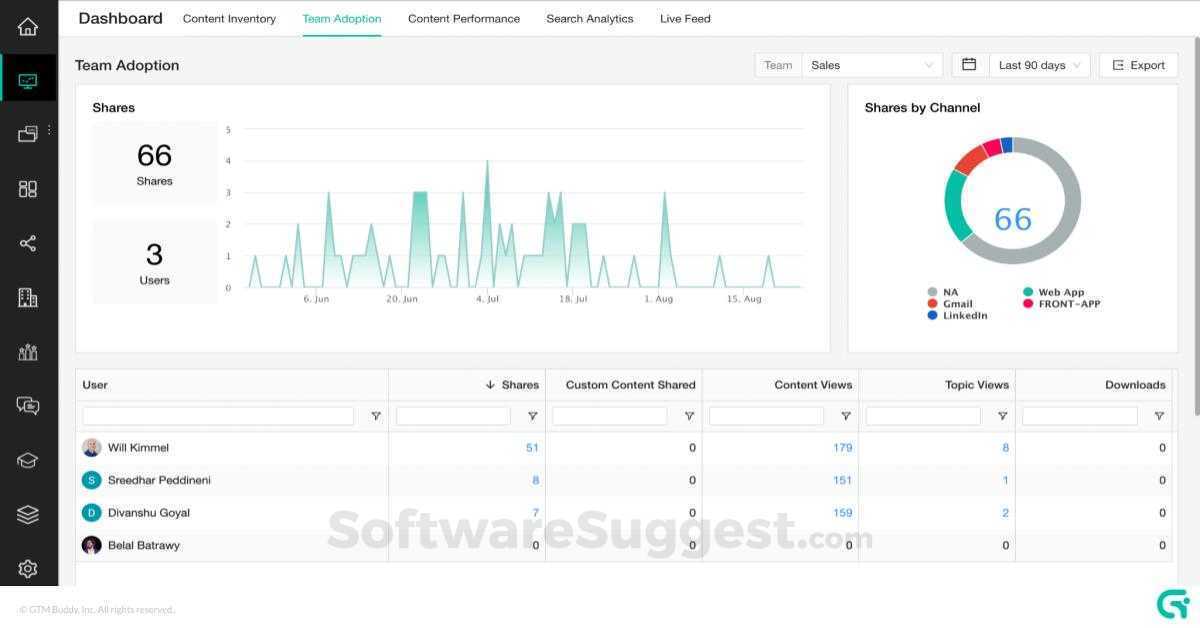Open the company building icon in sidebar
Viewport: 1200px width, 628px height.
(27, 297)
